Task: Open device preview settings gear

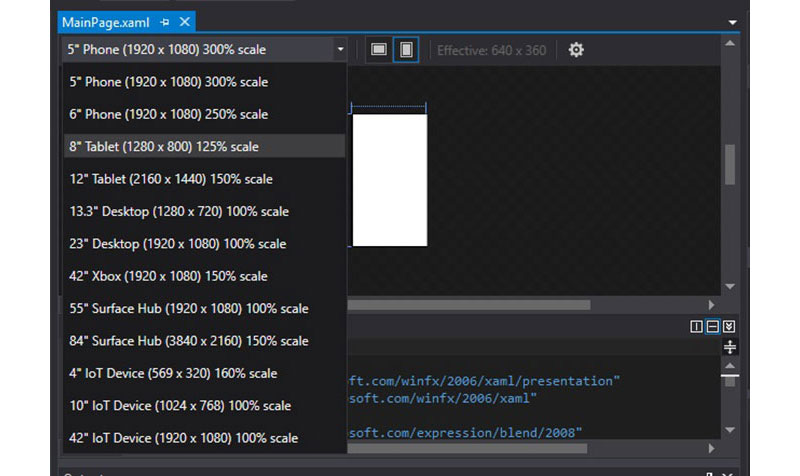Action: click(576, 49)
